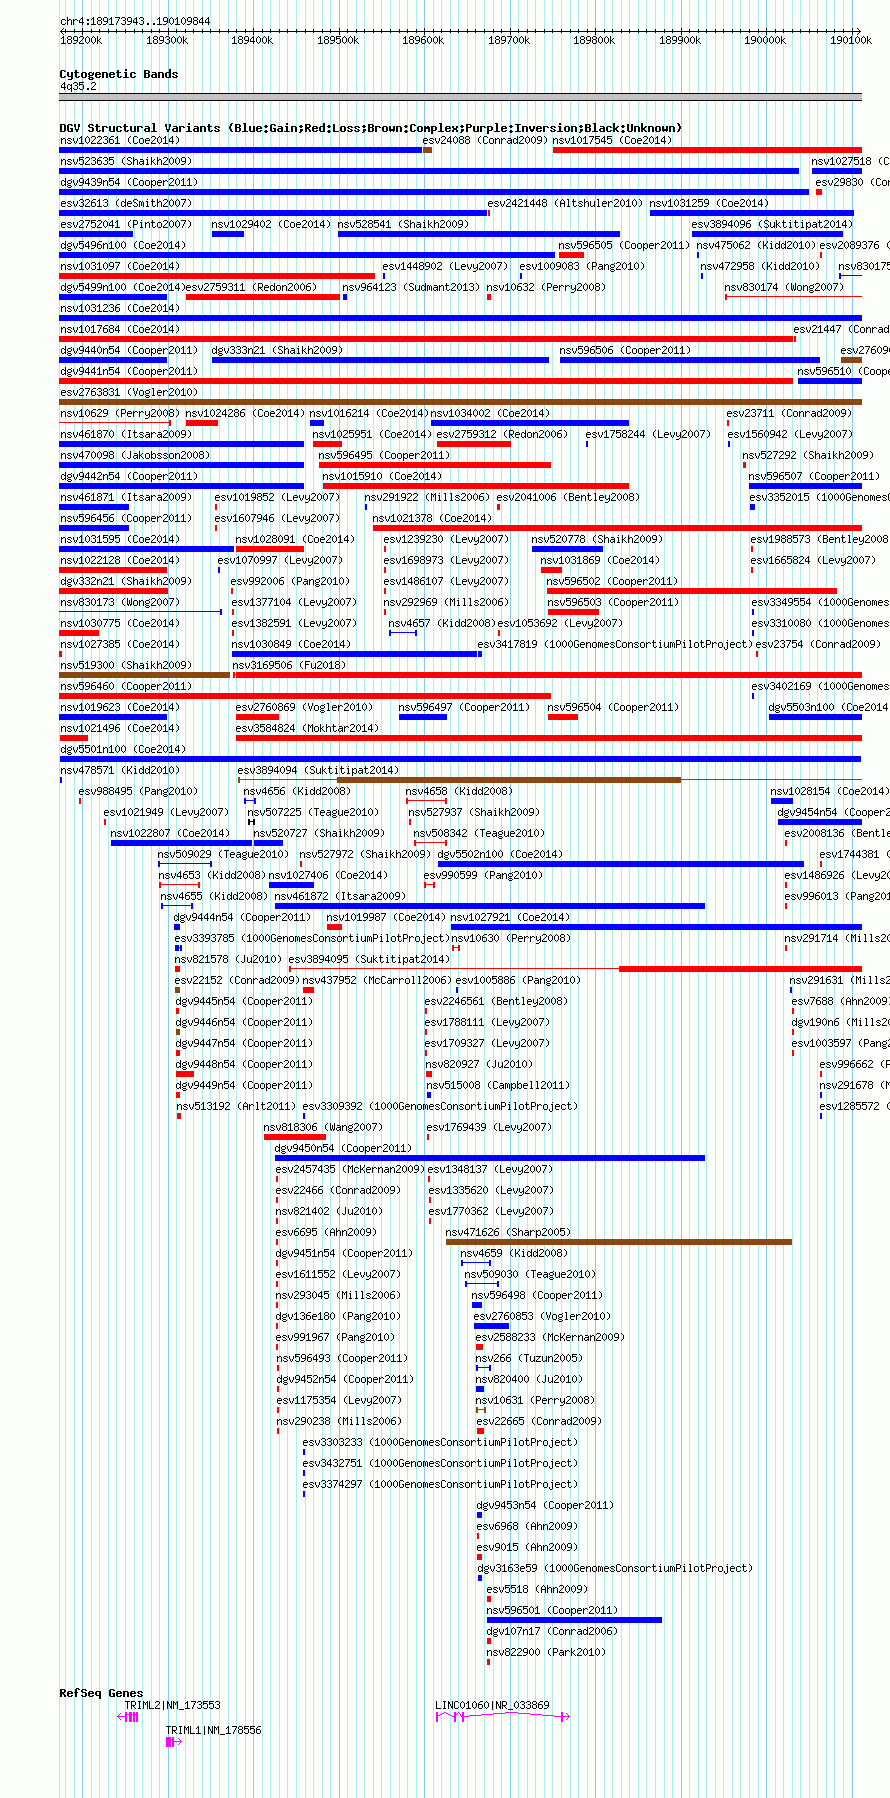Click the 189500k ruler tick label
This screenshot has height=1798, width=890.
coord(338,40)
